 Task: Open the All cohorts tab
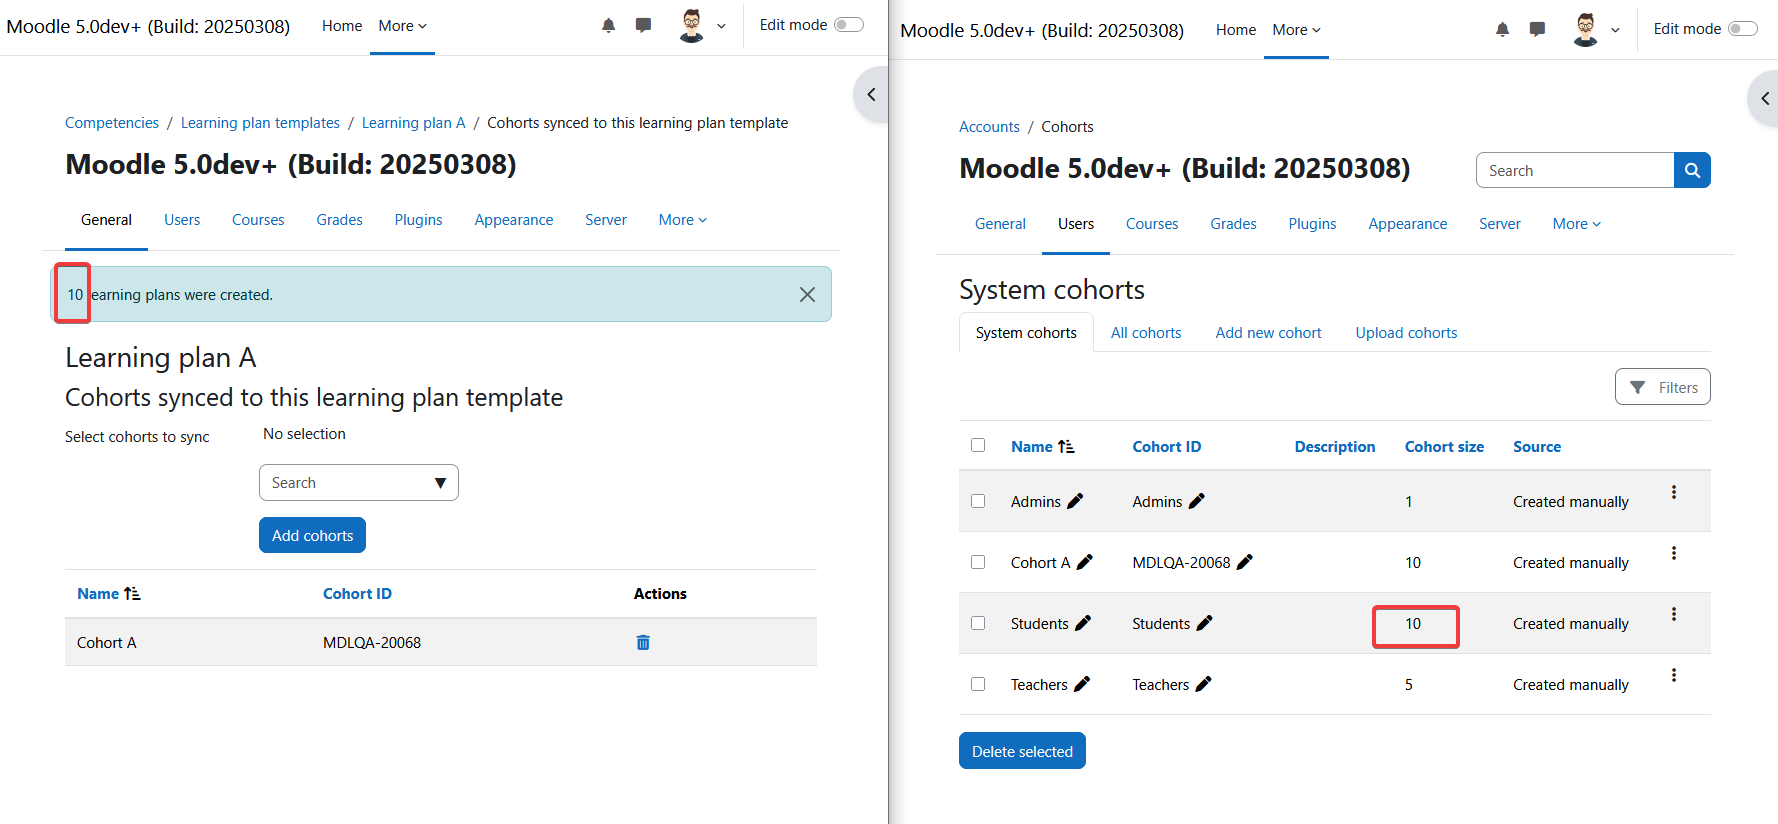[x=1146, y=333]
